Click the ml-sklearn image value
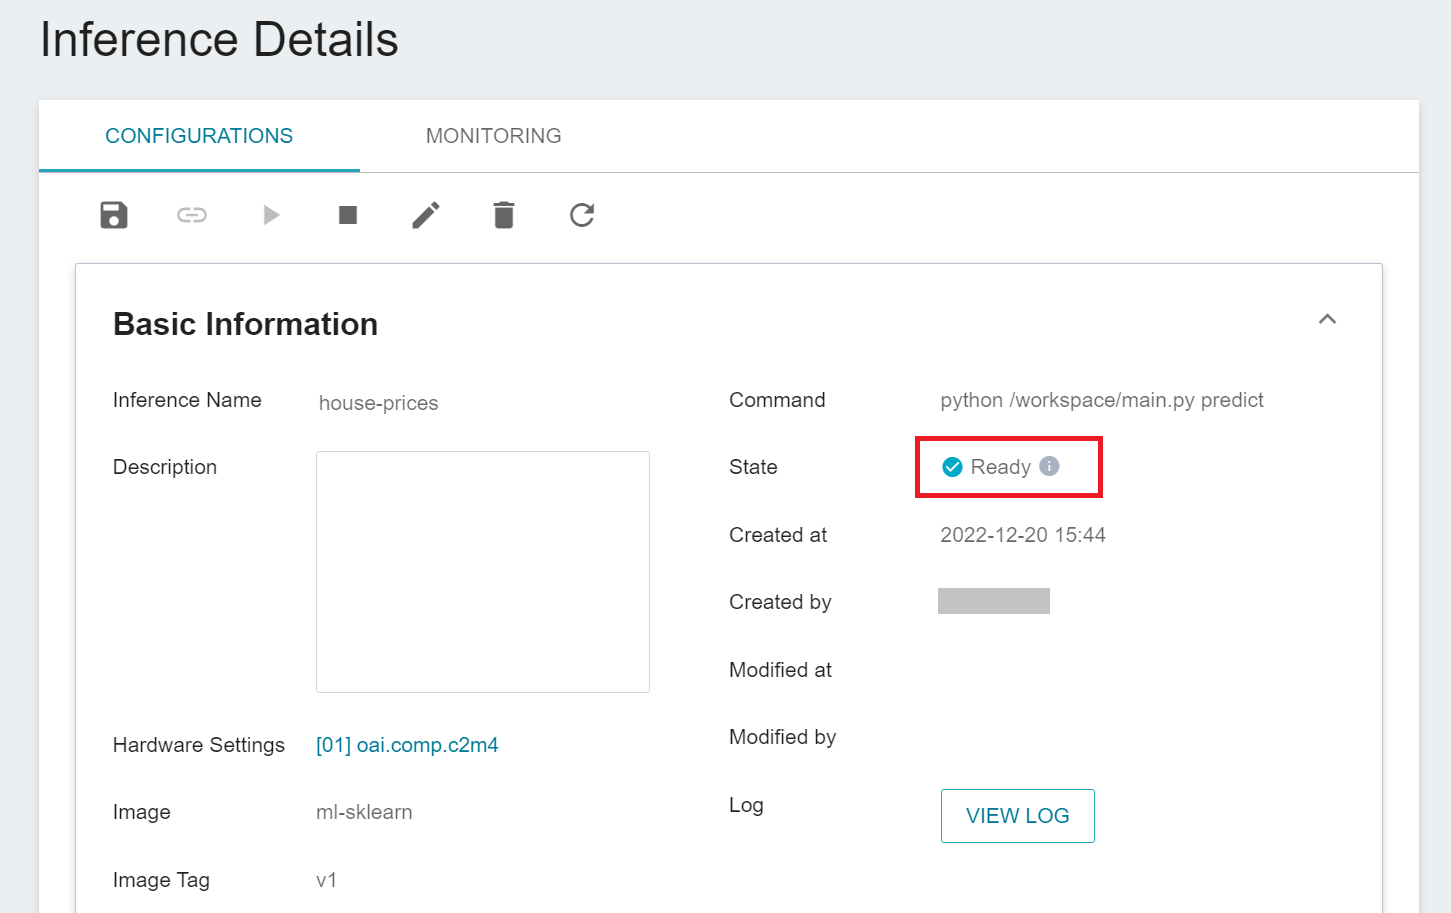Viewport: 1451px width, 913px height. point(364,812)
